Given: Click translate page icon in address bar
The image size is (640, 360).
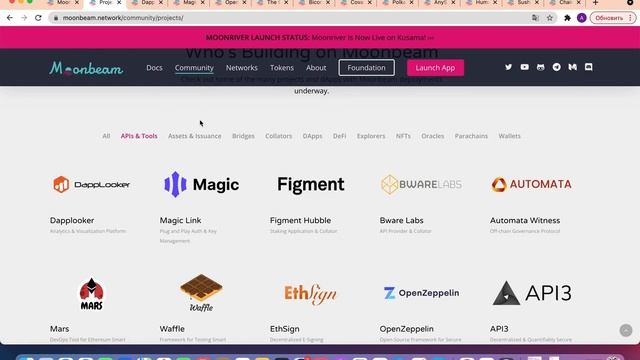Looking at the screenshot, I should point(535,18).
